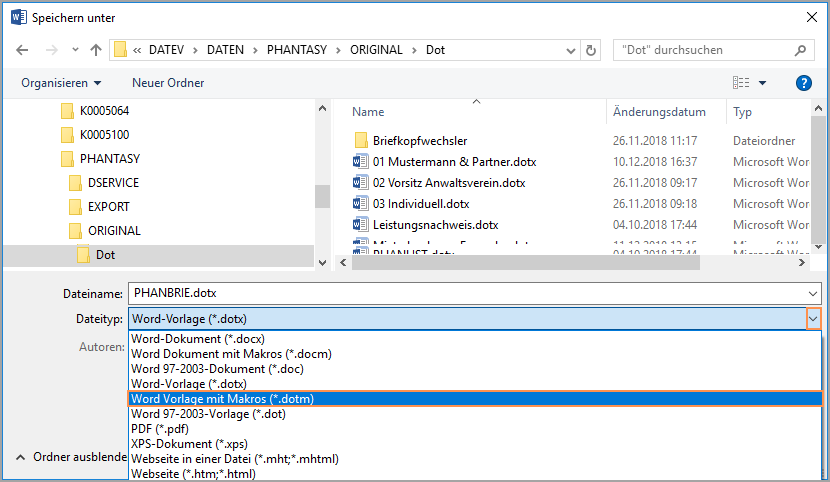830x482 pixels.
Task: Select file 02 Vorsitz Anwaltsverein.dotx
Action: pyautogui.click(x=448, y=183)
